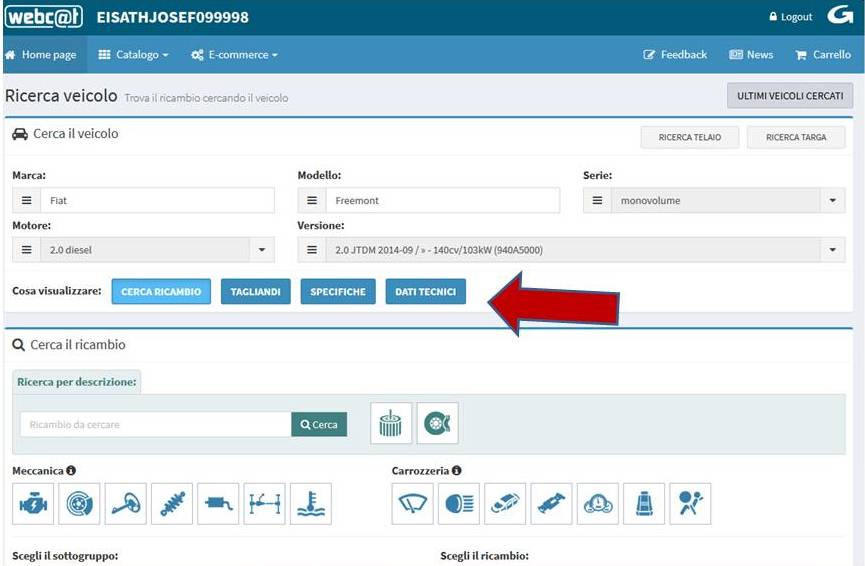This screenshot has height=566, width=865.
Task: Click the Ricerca veicolo heading
Action: (61, 95)
